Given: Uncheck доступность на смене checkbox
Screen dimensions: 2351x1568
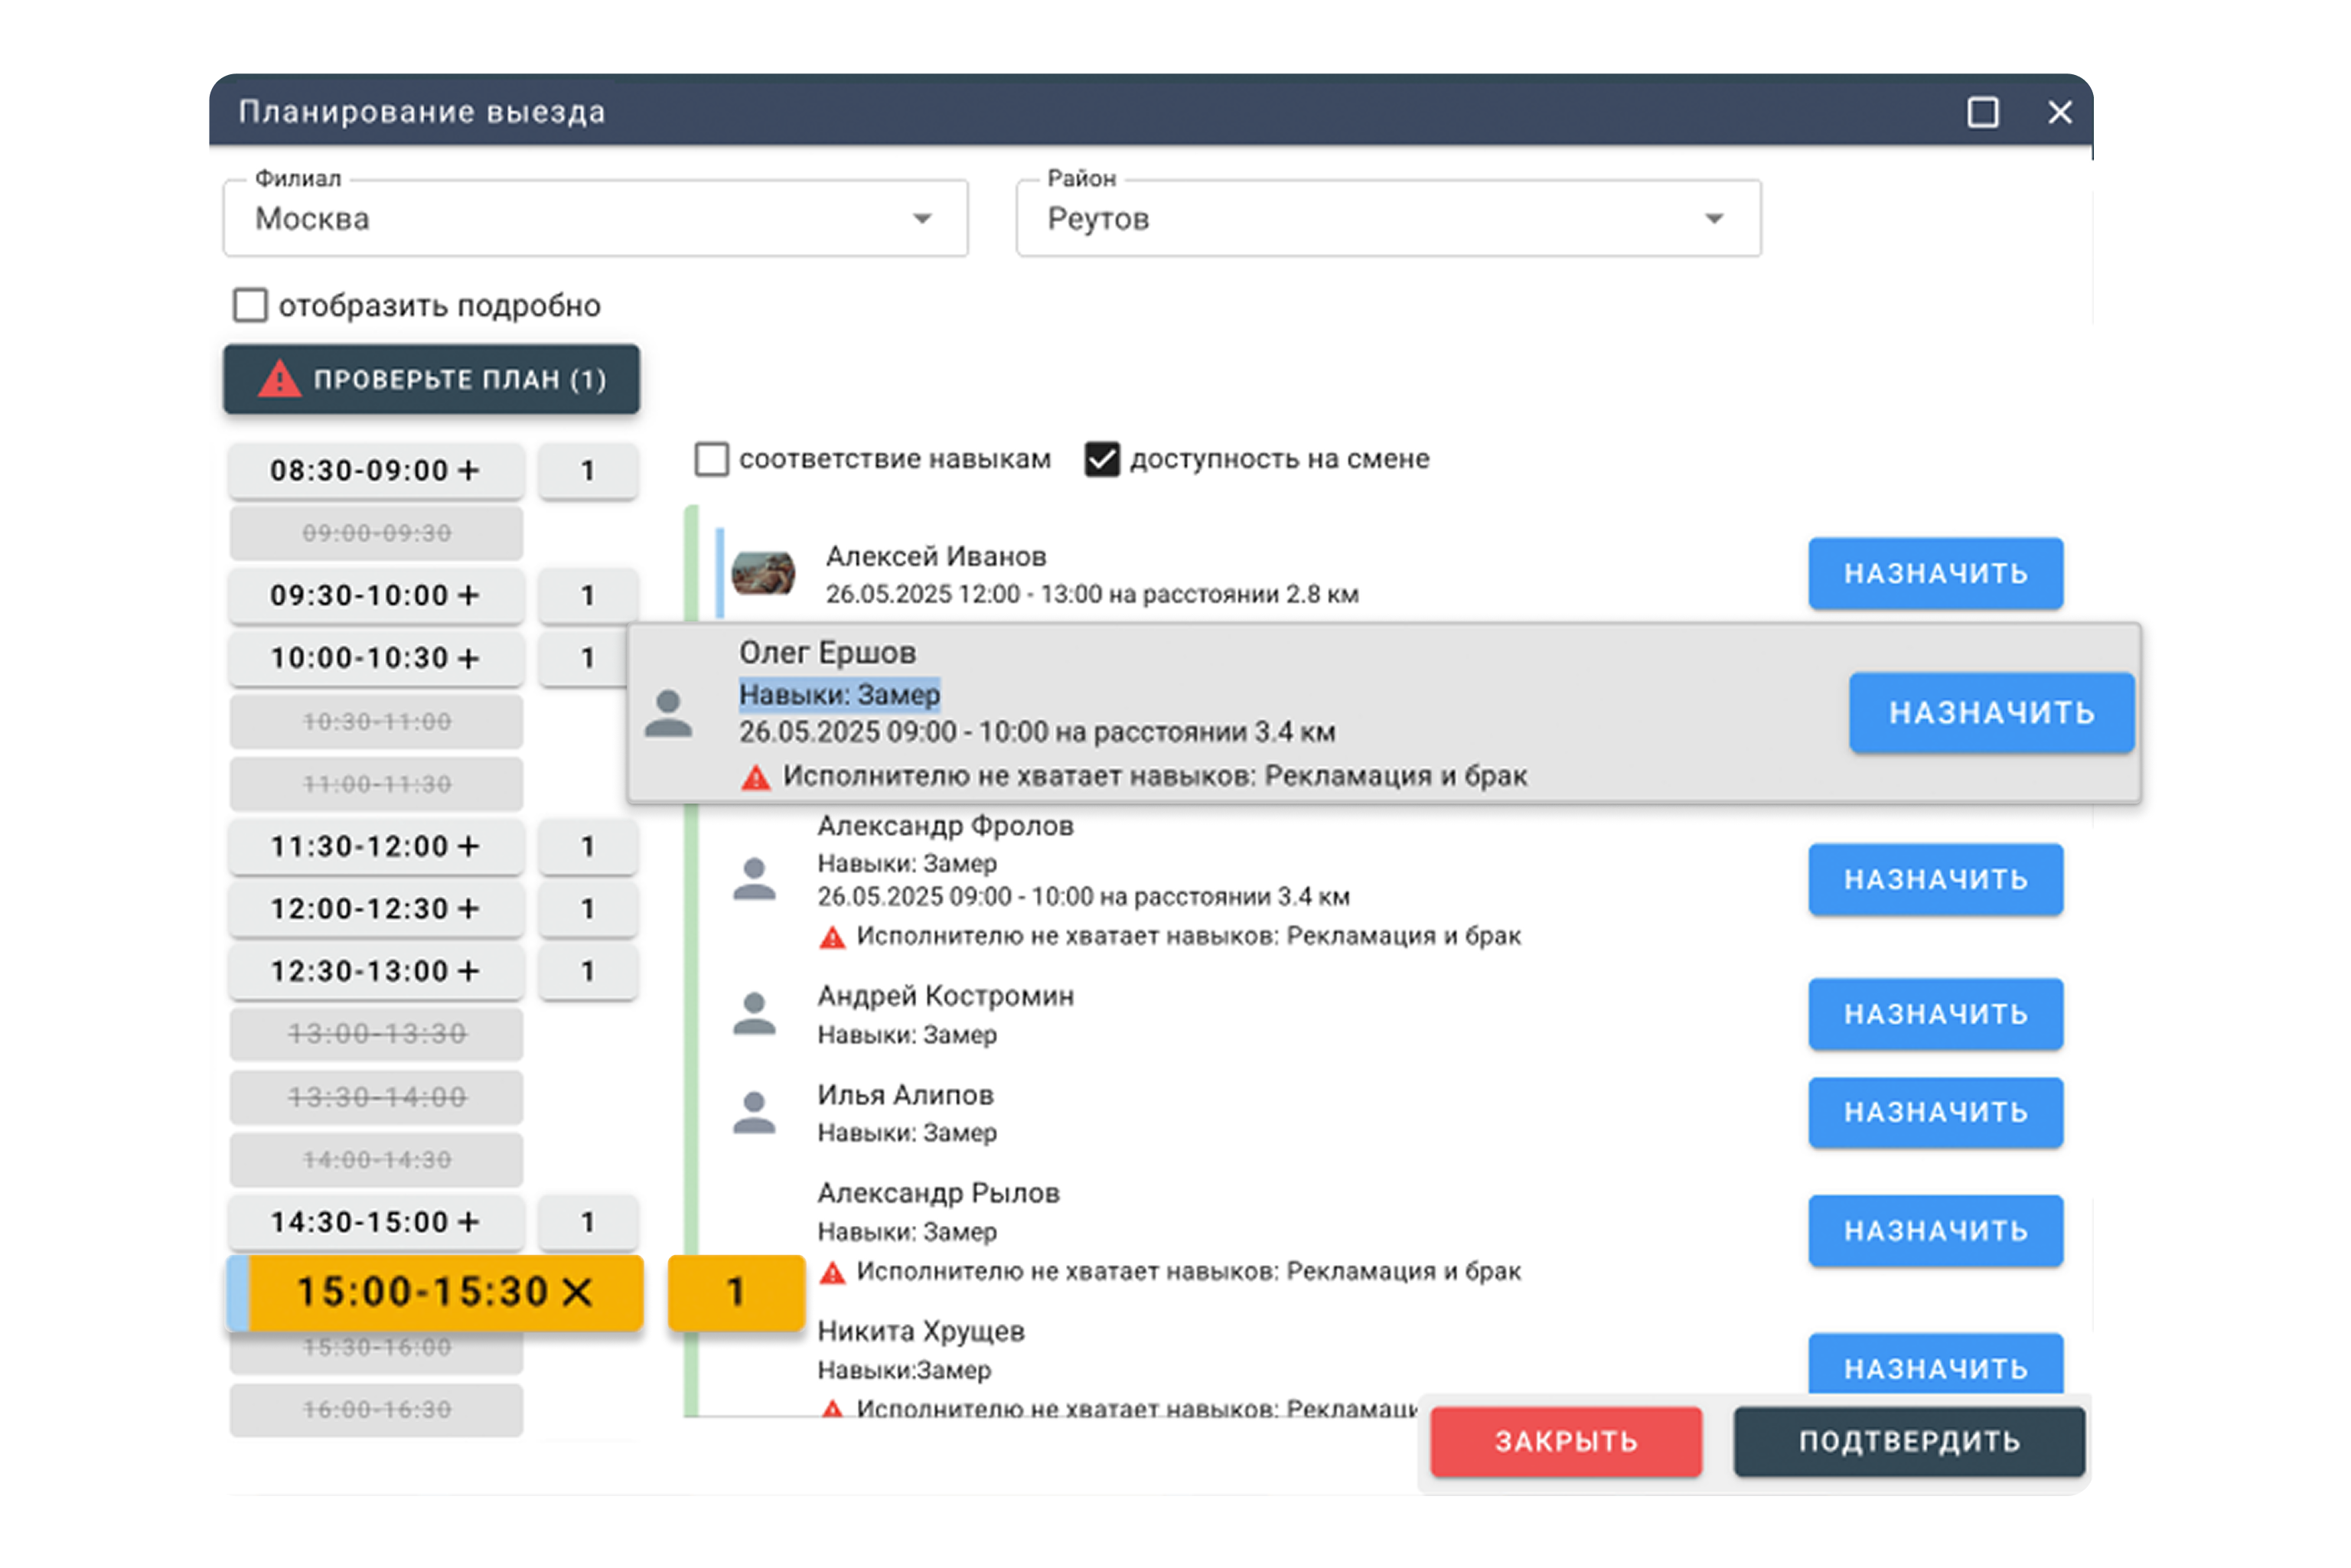Looking at the screenshot, I should tap(1102, 459).
